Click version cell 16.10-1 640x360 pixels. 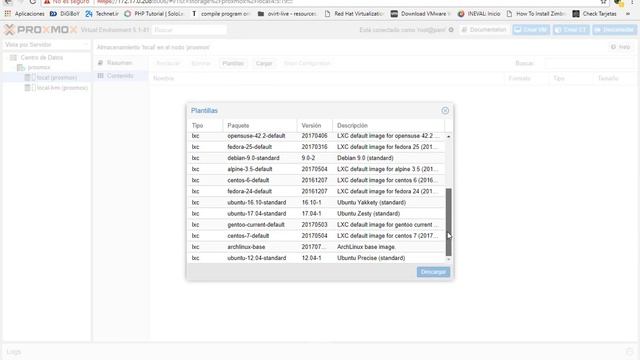311,202
